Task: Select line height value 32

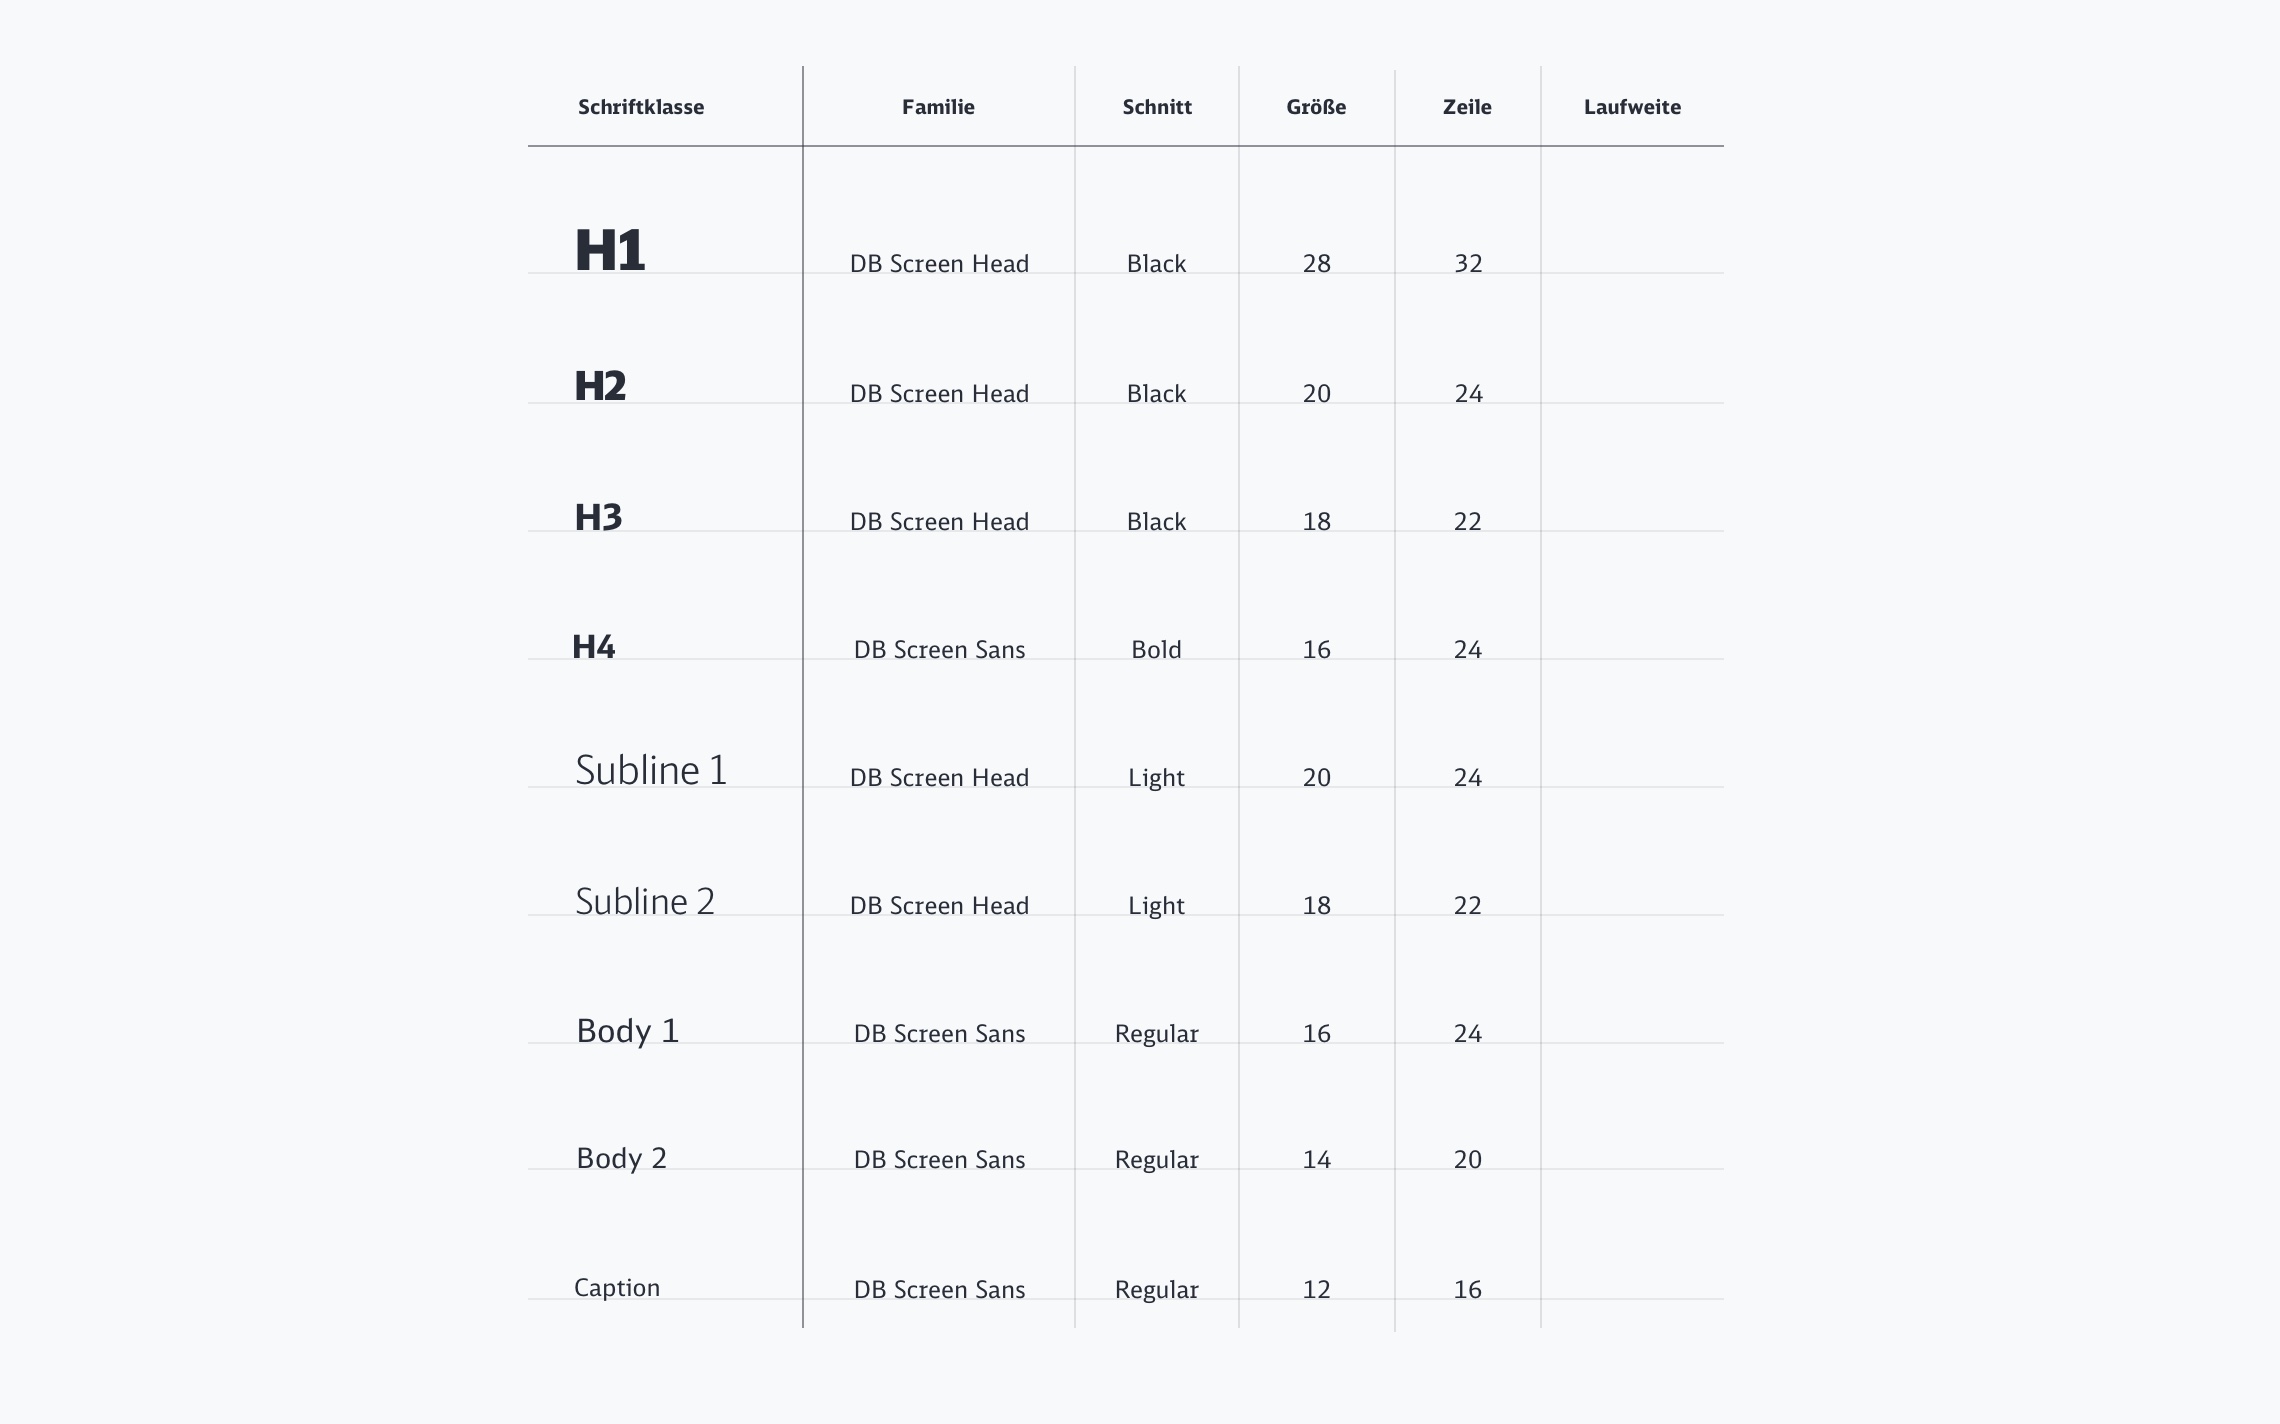Action: pos(1468,264)
